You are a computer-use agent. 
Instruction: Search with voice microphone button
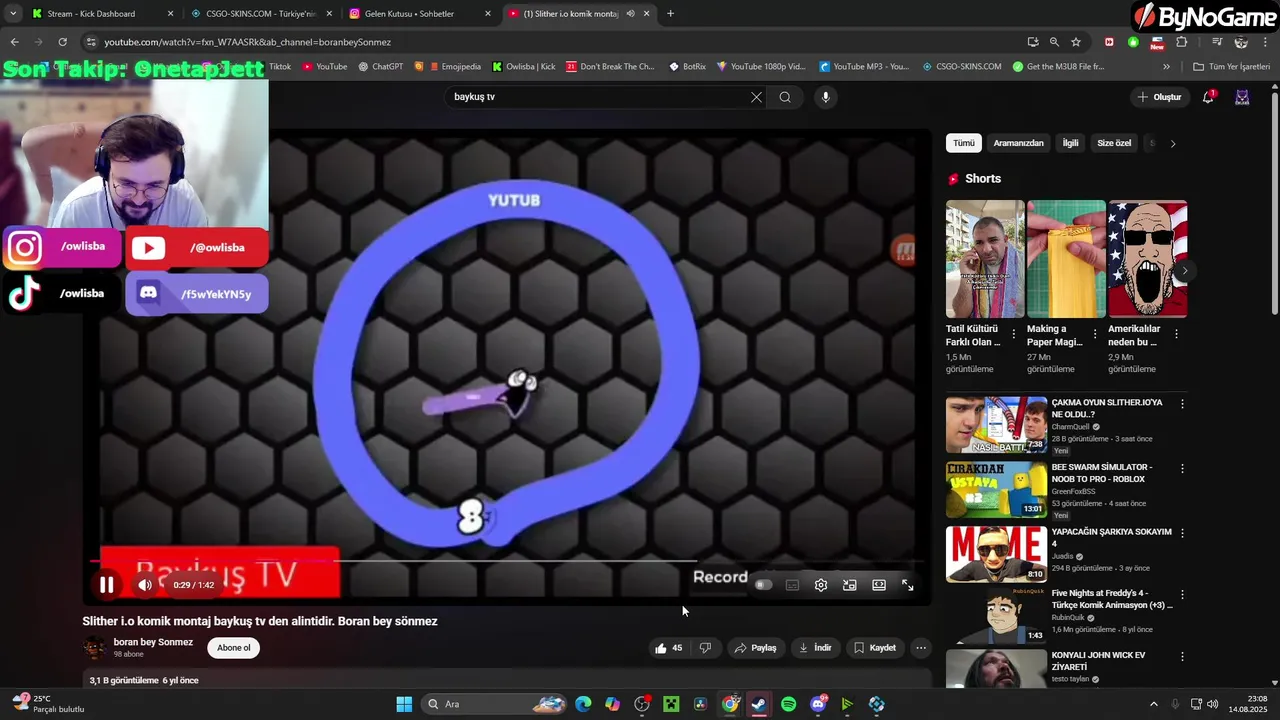(825, 97)
